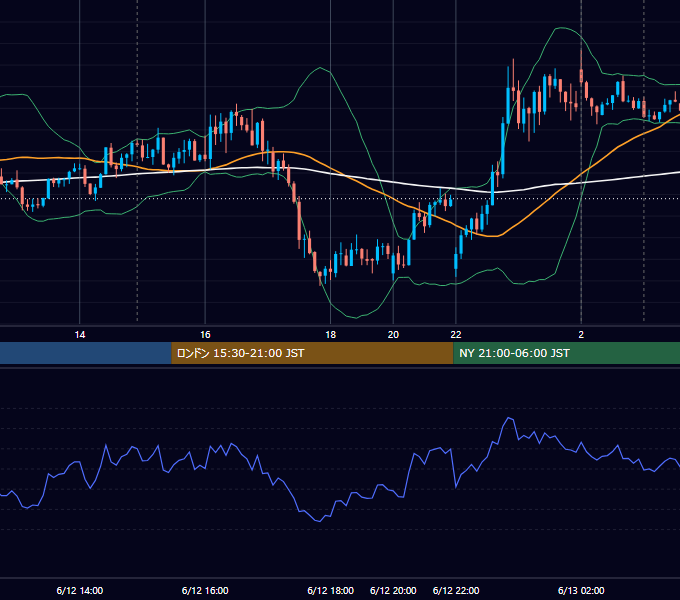Click the 6/12 14:00 date label
This screenshot has width=680, height=600.
pyautogui.click(x=80, y=590)
